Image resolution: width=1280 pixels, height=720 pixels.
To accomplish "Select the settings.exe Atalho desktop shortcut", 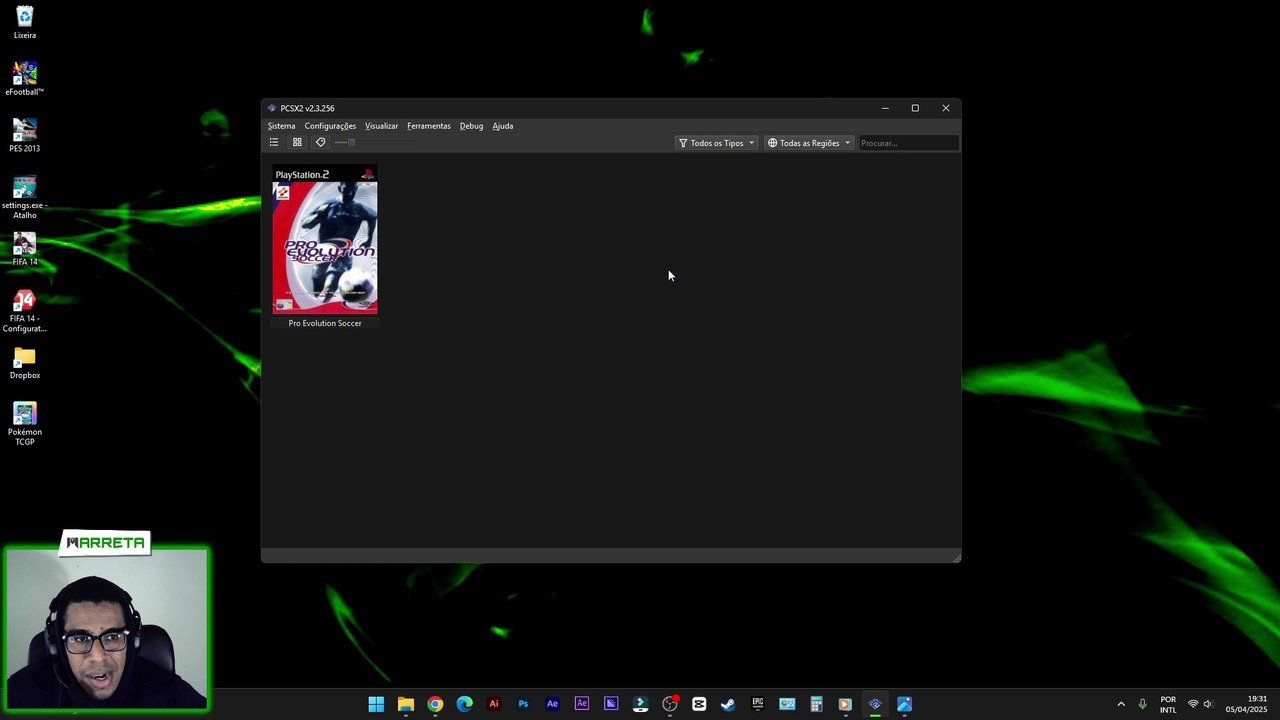I will tap(25, 197).
